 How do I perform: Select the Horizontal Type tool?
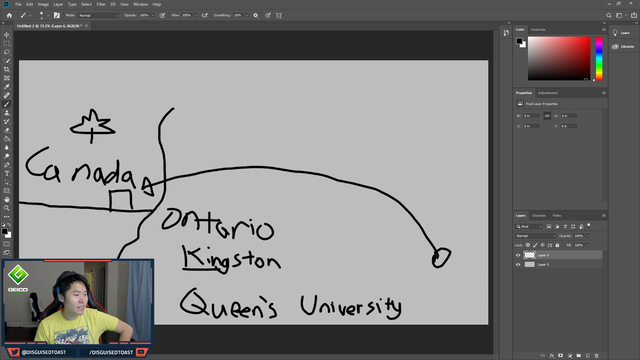(7, 173)
